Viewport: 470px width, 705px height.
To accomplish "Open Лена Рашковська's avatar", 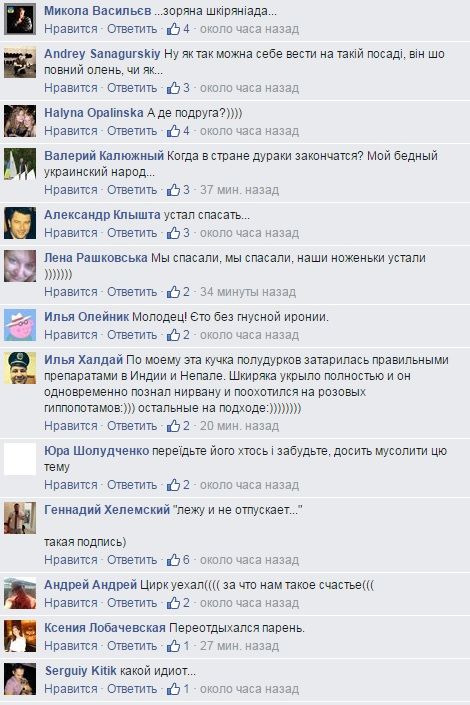I will click(x=20, y=266).
